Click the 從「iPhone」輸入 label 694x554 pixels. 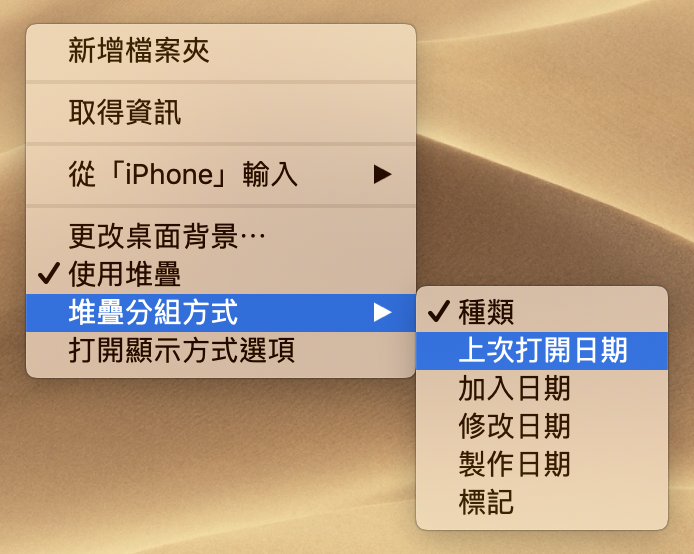coord(183,174)
